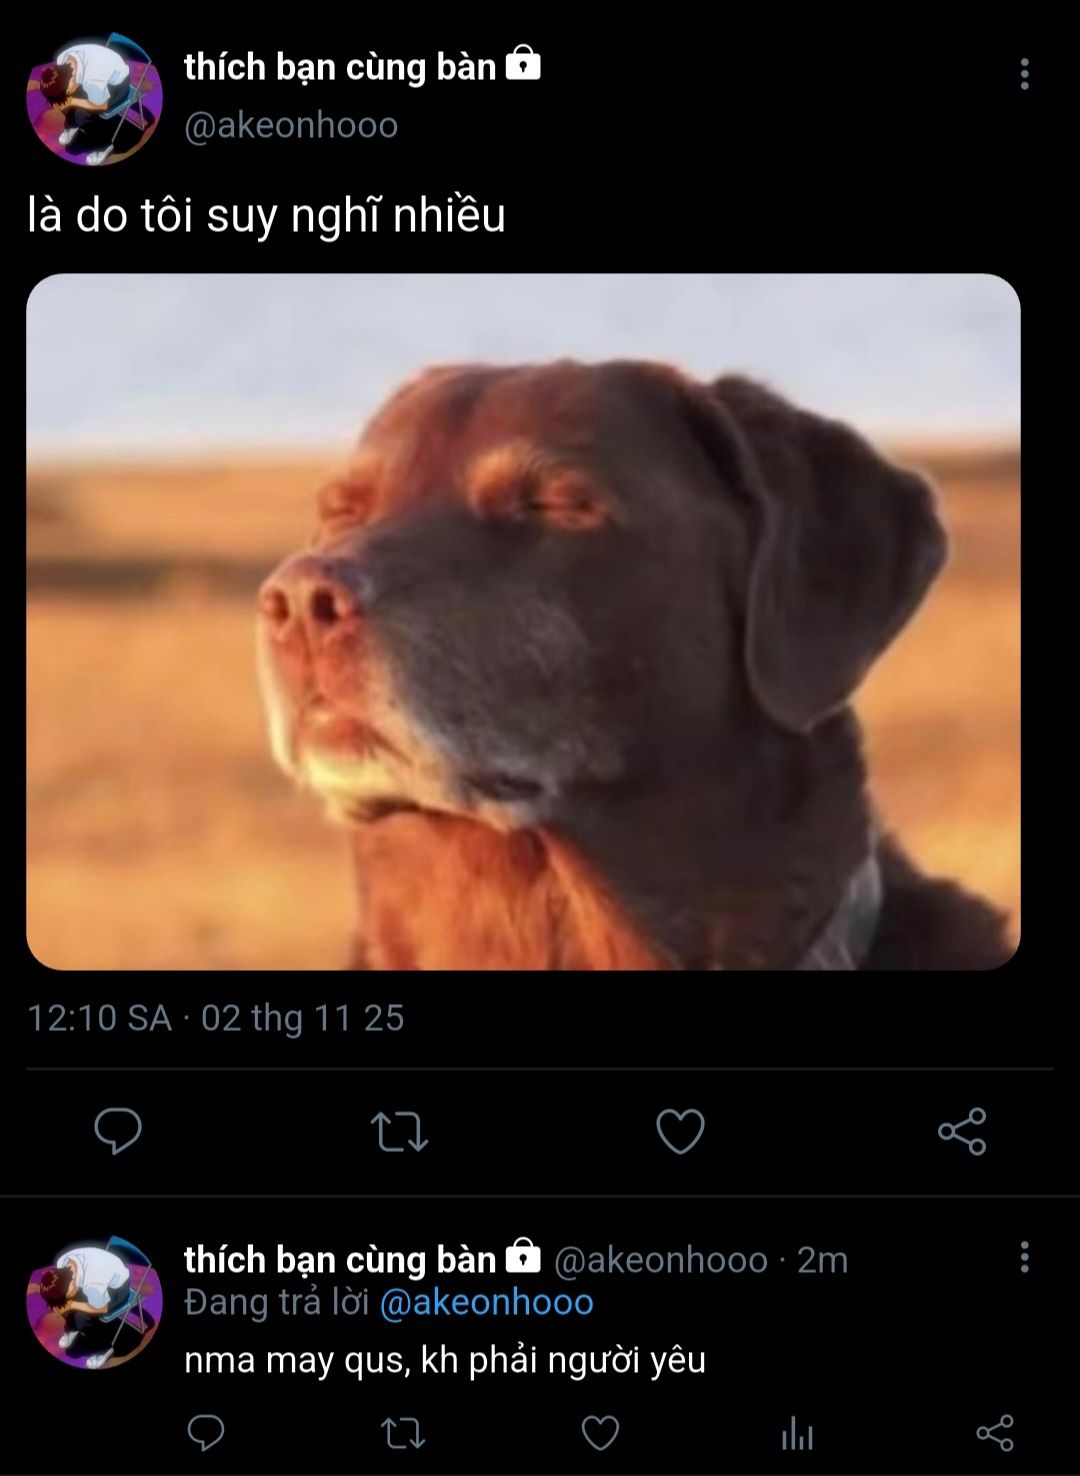The width and height of the screenshot is (1080, 1476).
Task: Open the reply tweet's three-dot menu
Action: pyautogui.click(x=1024, y=1257)
